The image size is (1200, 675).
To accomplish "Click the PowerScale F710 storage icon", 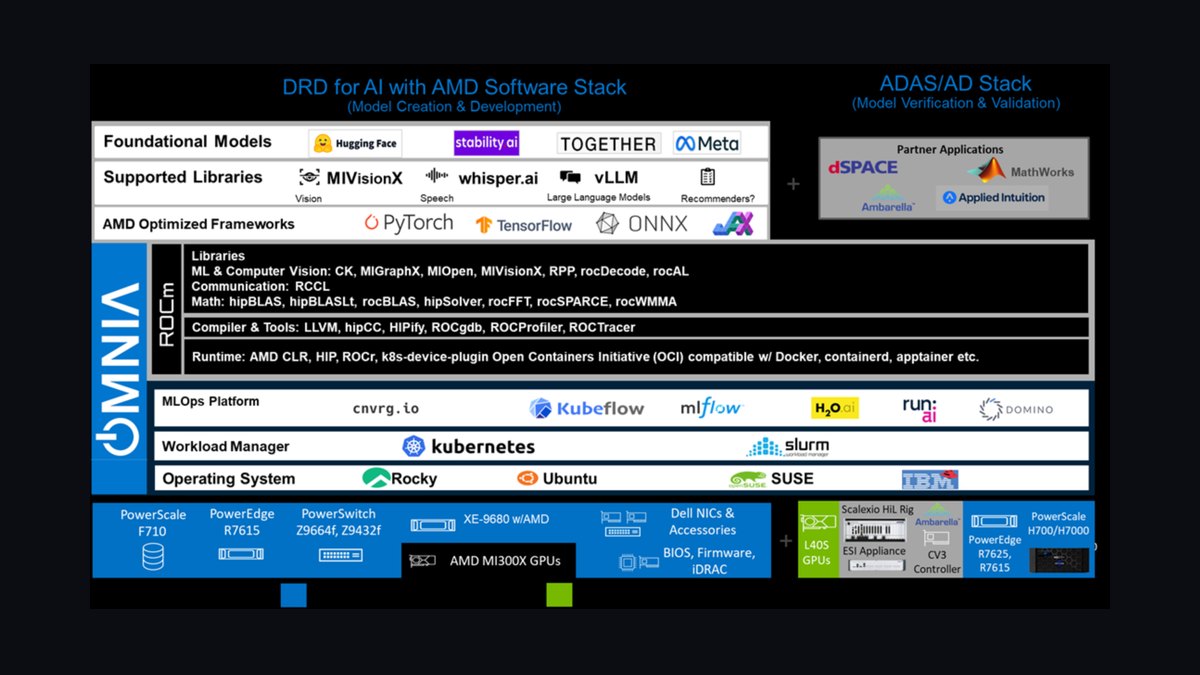I will coord(153,557).
